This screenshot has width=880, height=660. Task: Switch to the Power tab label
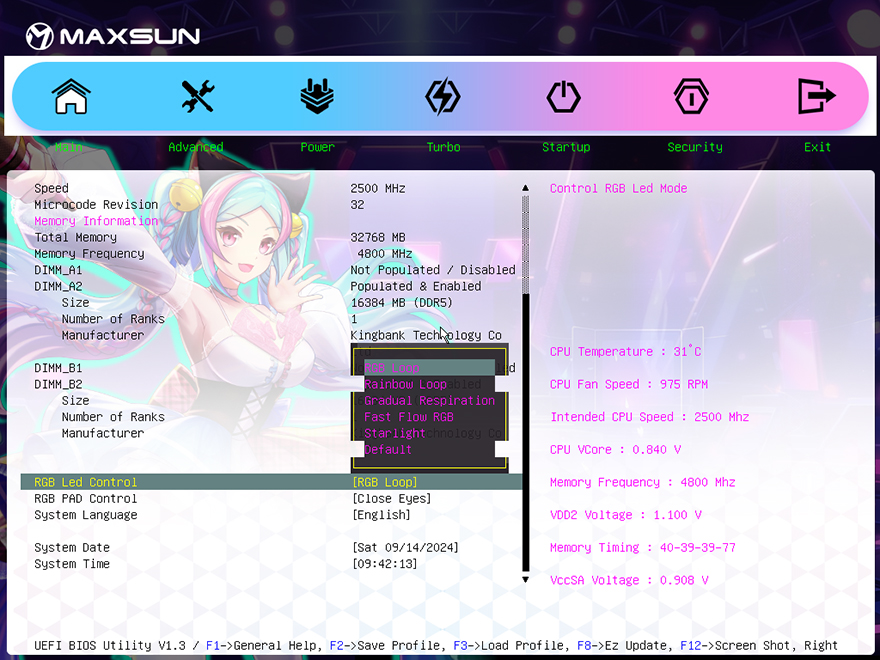[x=317, y=147]
